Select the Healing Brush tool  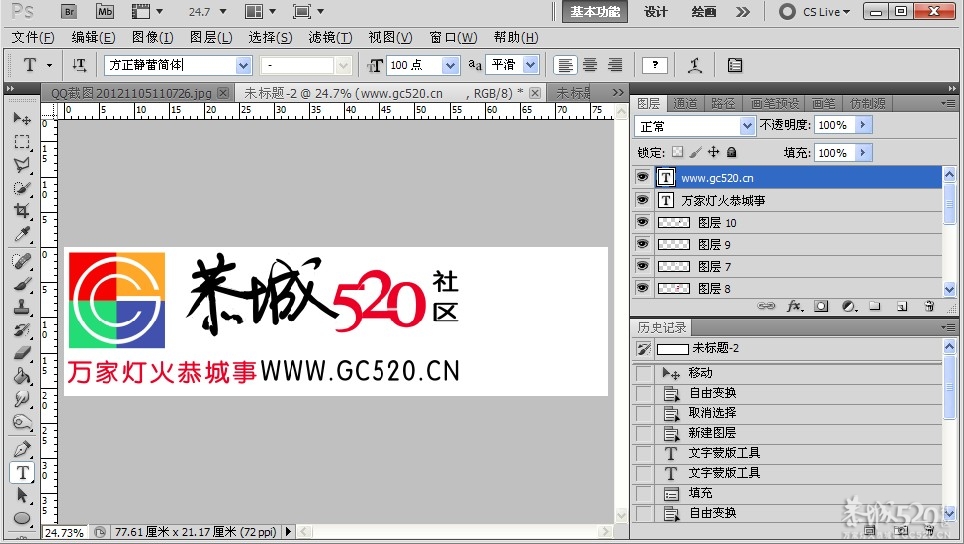pyautogui.click(x=22, y=261)
